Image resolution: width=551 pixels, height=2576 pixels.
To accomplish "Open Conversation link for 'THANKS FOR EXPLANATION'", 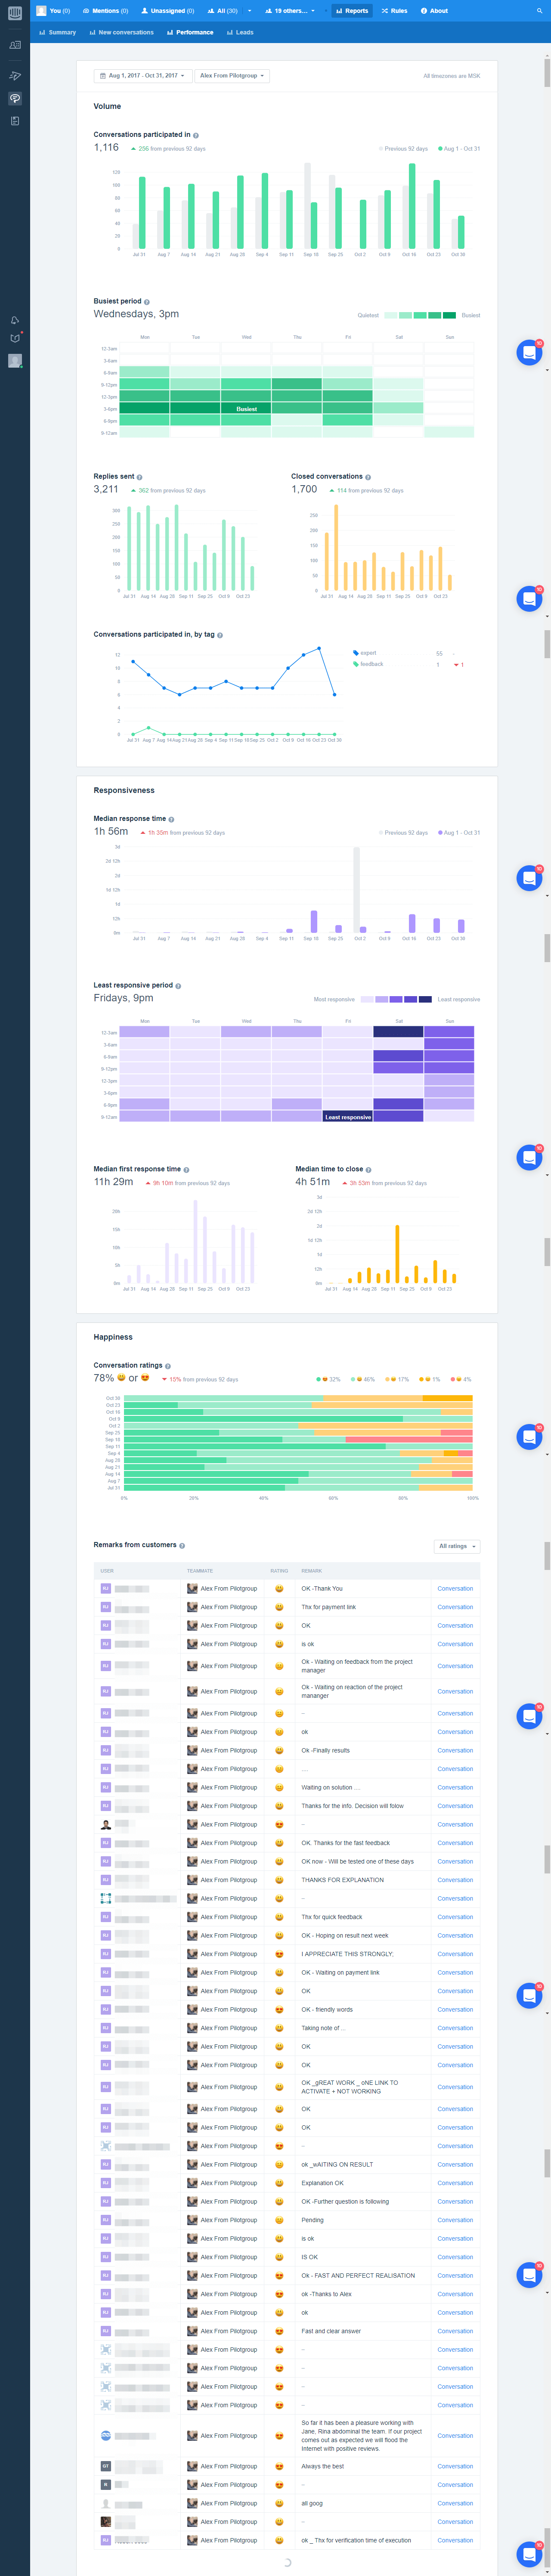I will coord(455,1880).
